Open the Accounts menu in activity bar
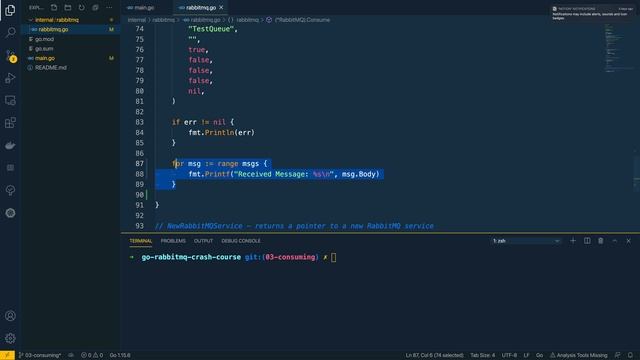Screen dimensions: 640x360 tap(10, 316)
